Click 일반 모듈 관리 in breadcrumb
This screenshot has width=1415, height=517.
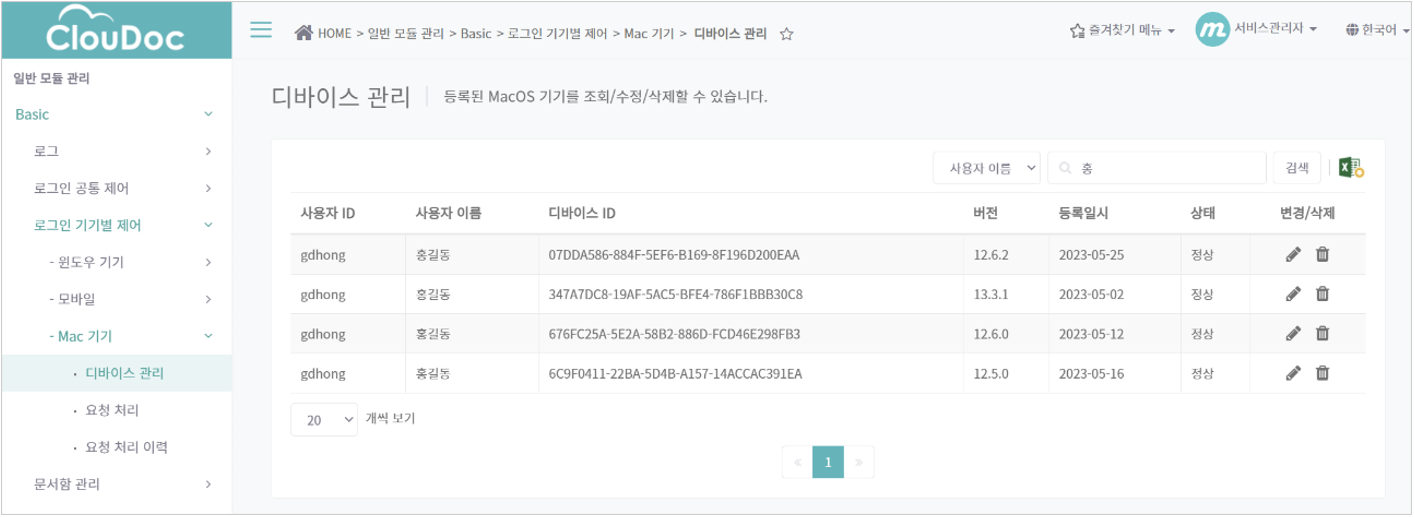(406, 34)
